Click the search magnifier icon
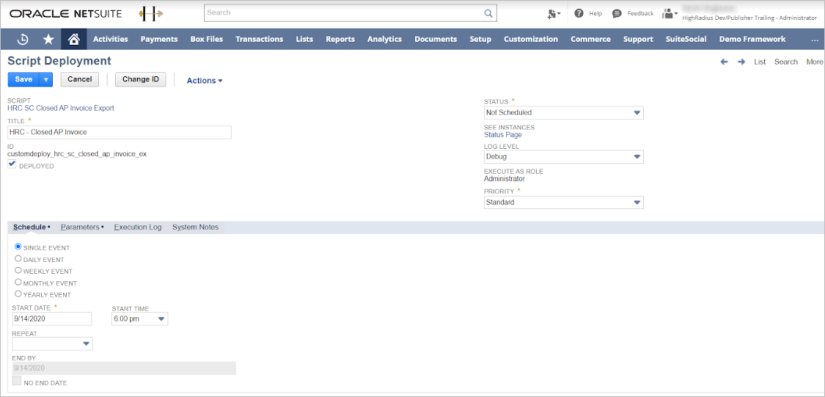 (488, 13)
